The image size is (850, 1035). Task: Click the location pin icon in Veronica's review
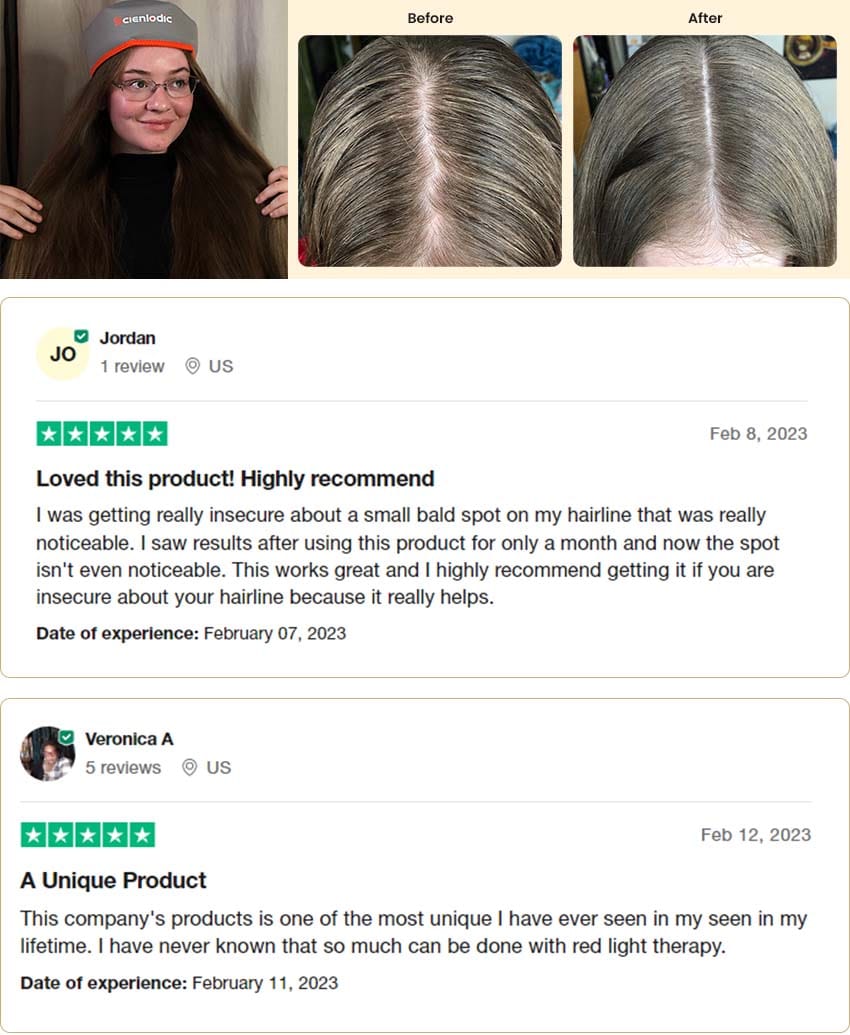[189, 767]
